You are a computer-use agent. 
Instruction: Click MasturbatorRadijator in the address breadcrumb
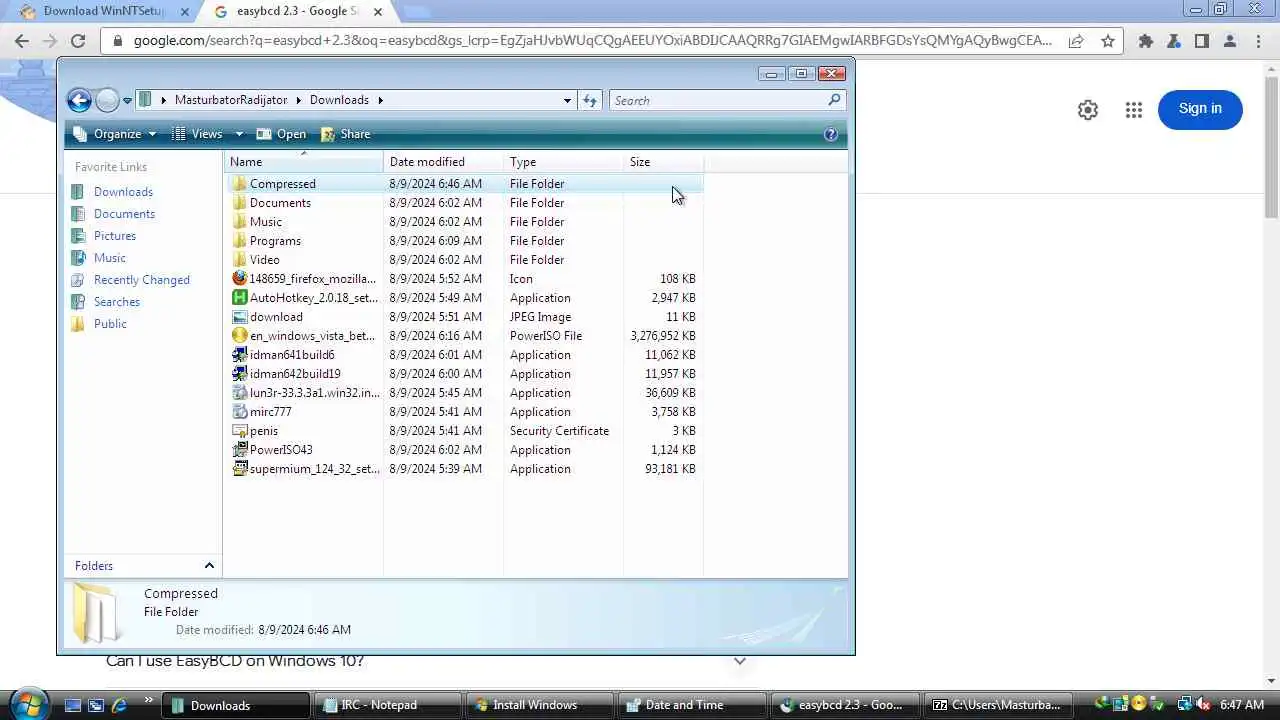pos(231,100)
